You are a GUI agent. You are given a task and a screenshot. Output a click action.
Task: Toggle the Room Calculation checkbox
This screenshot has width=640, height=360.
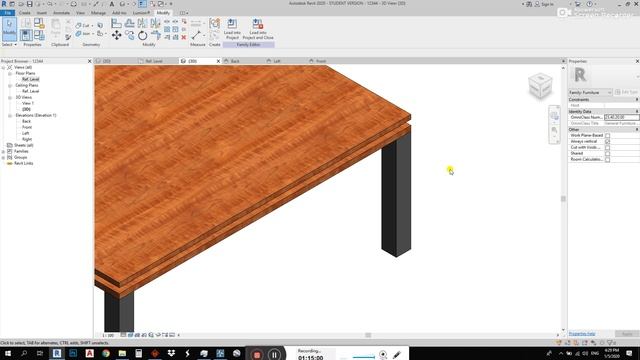pos(607,160)
